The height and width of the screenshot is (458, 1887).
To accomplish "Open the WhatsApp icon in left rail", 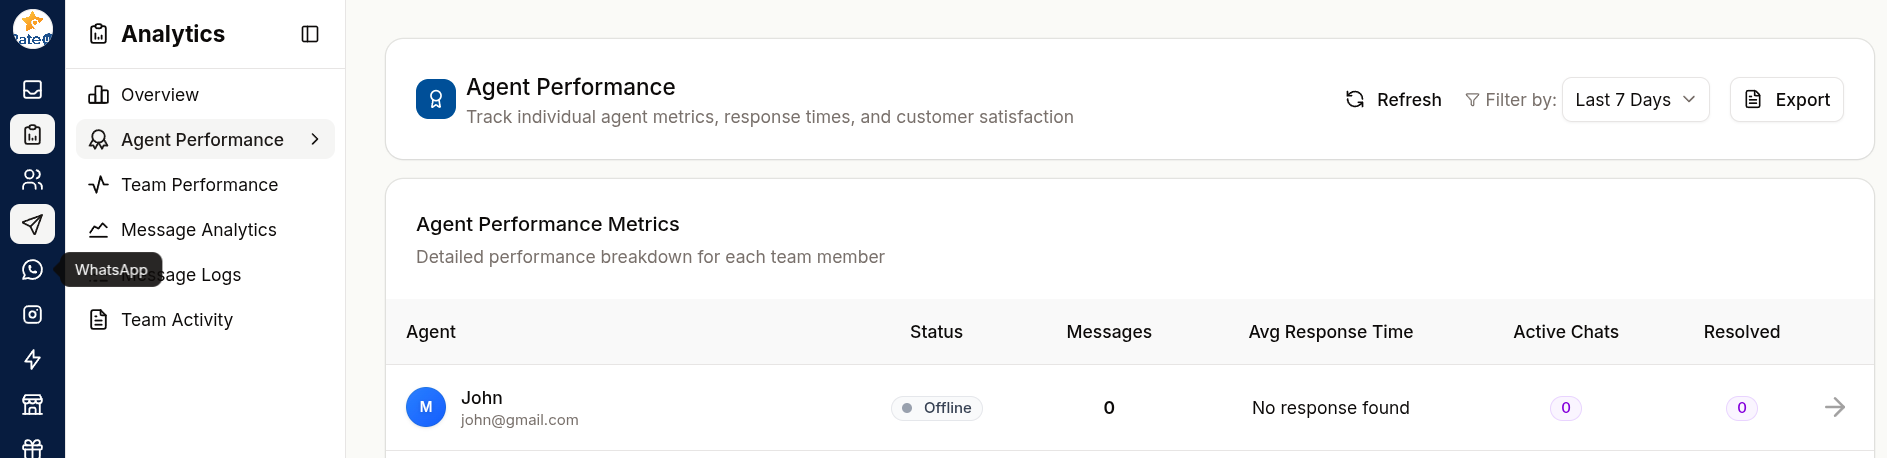I will tap(32, 269).
